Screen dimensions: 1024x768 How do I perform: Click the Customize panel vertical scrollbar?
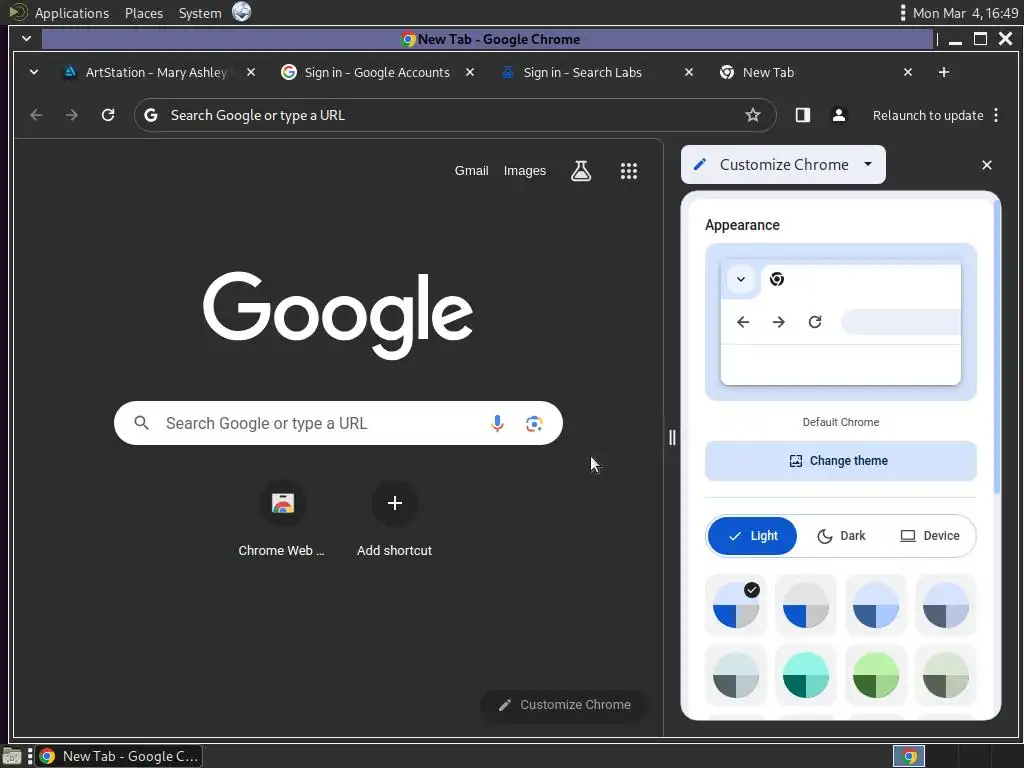[x=997, y=346]
